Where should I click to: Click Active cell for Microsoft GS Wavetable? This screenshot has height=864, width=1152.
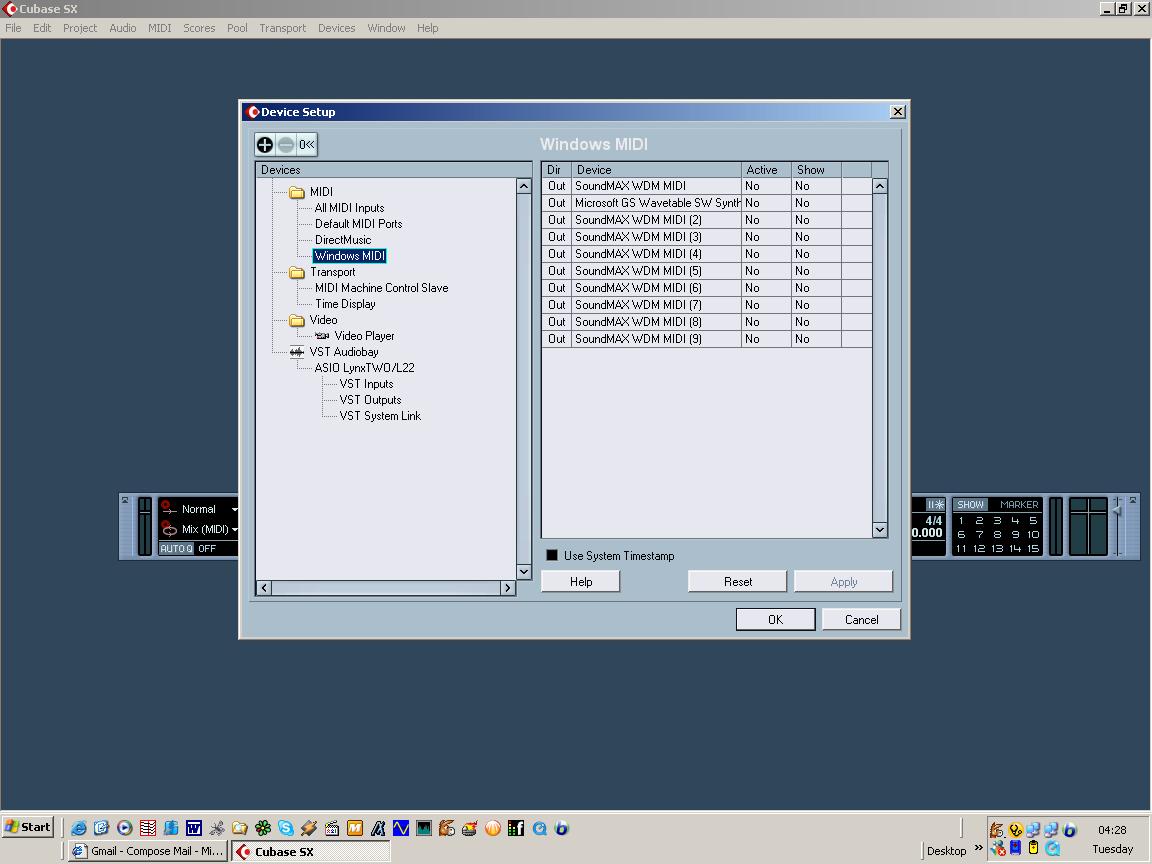766,203
